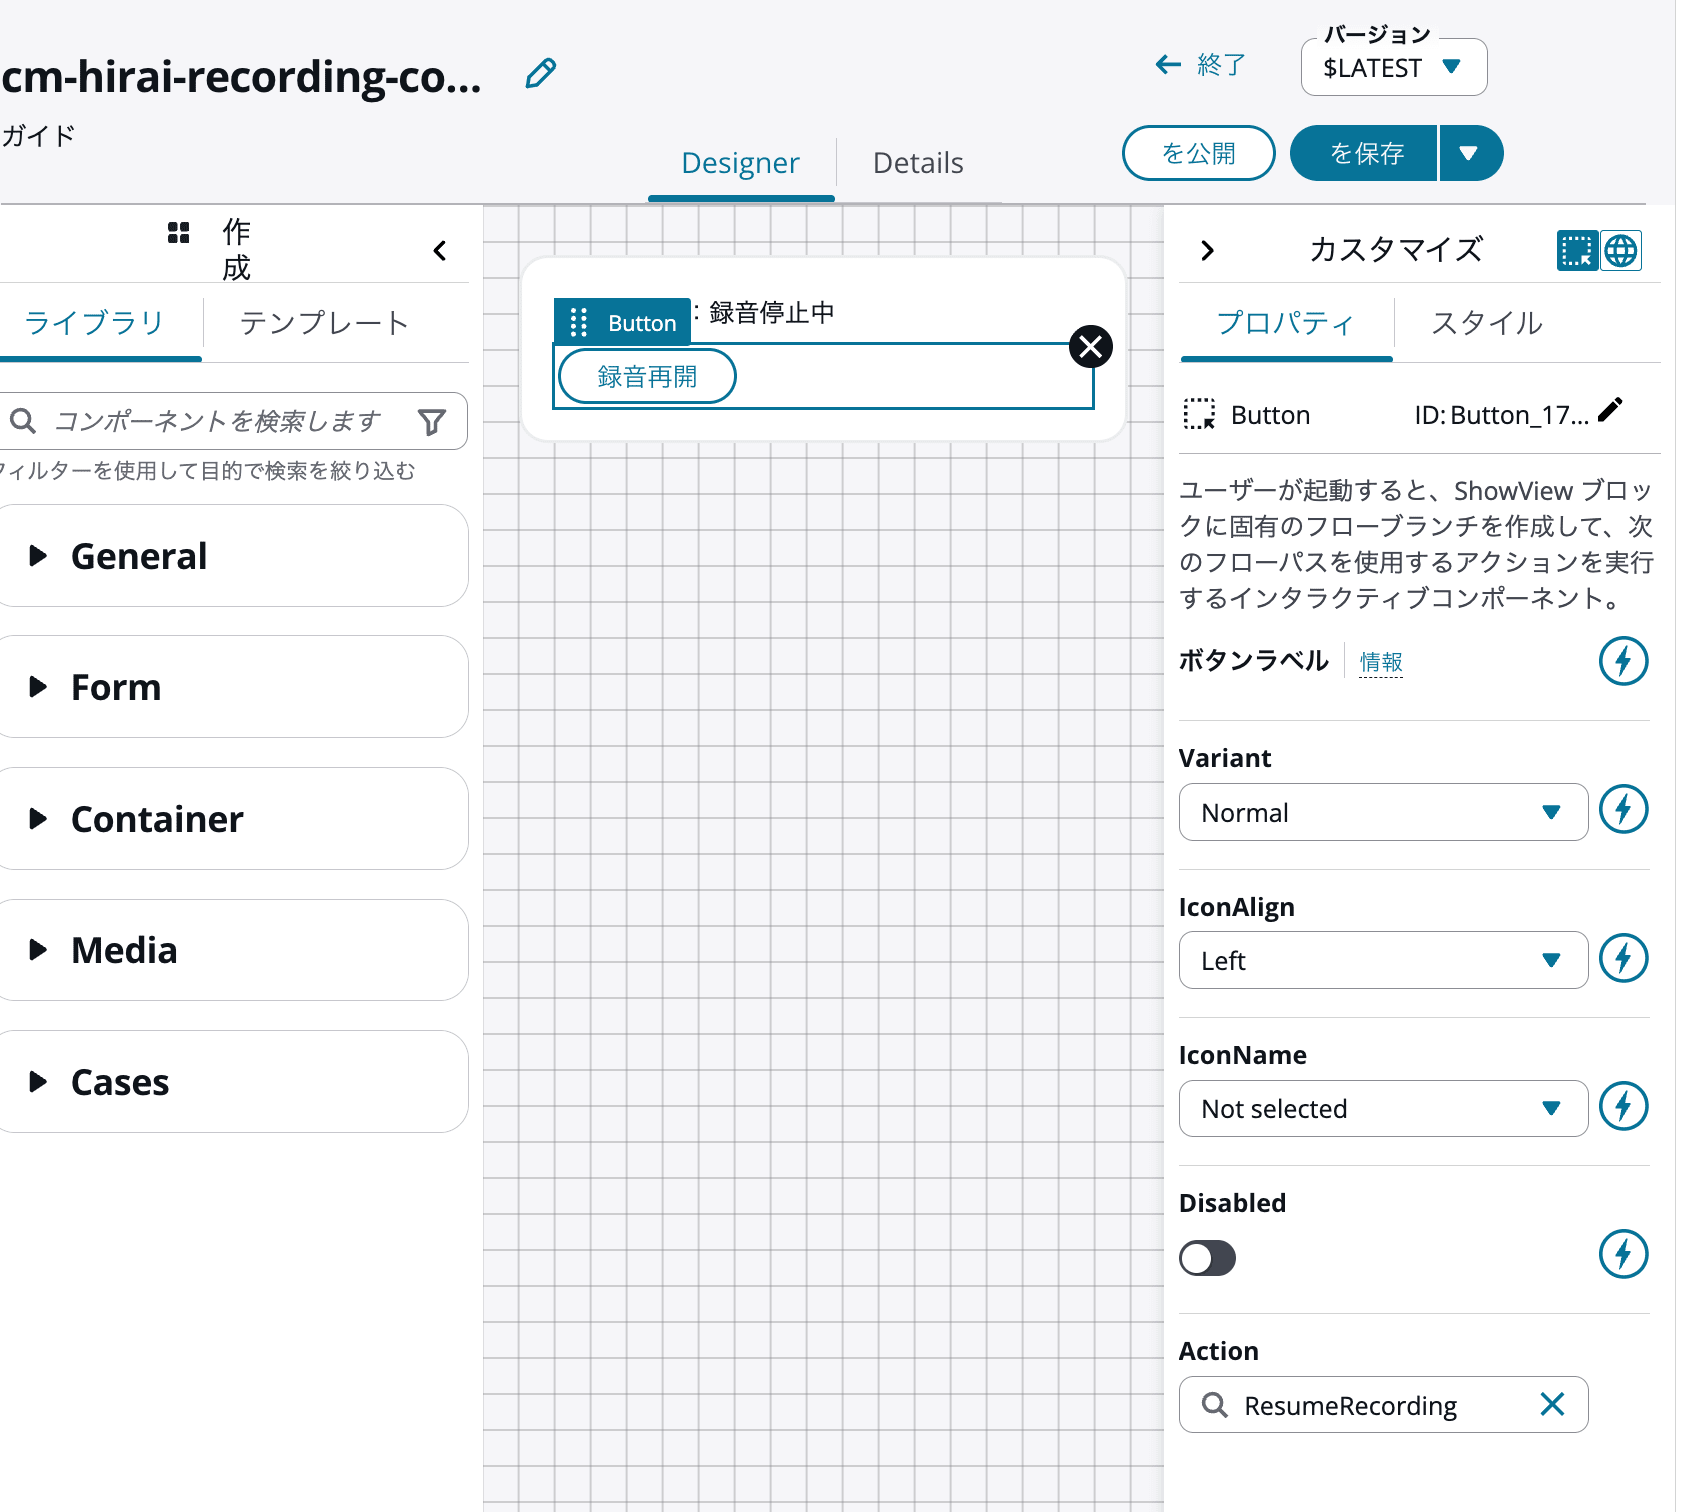This screenshot has height=1512, width=1694.
Task: Click the back arrow next to 終了
Action: click(x=1167, y=65)
